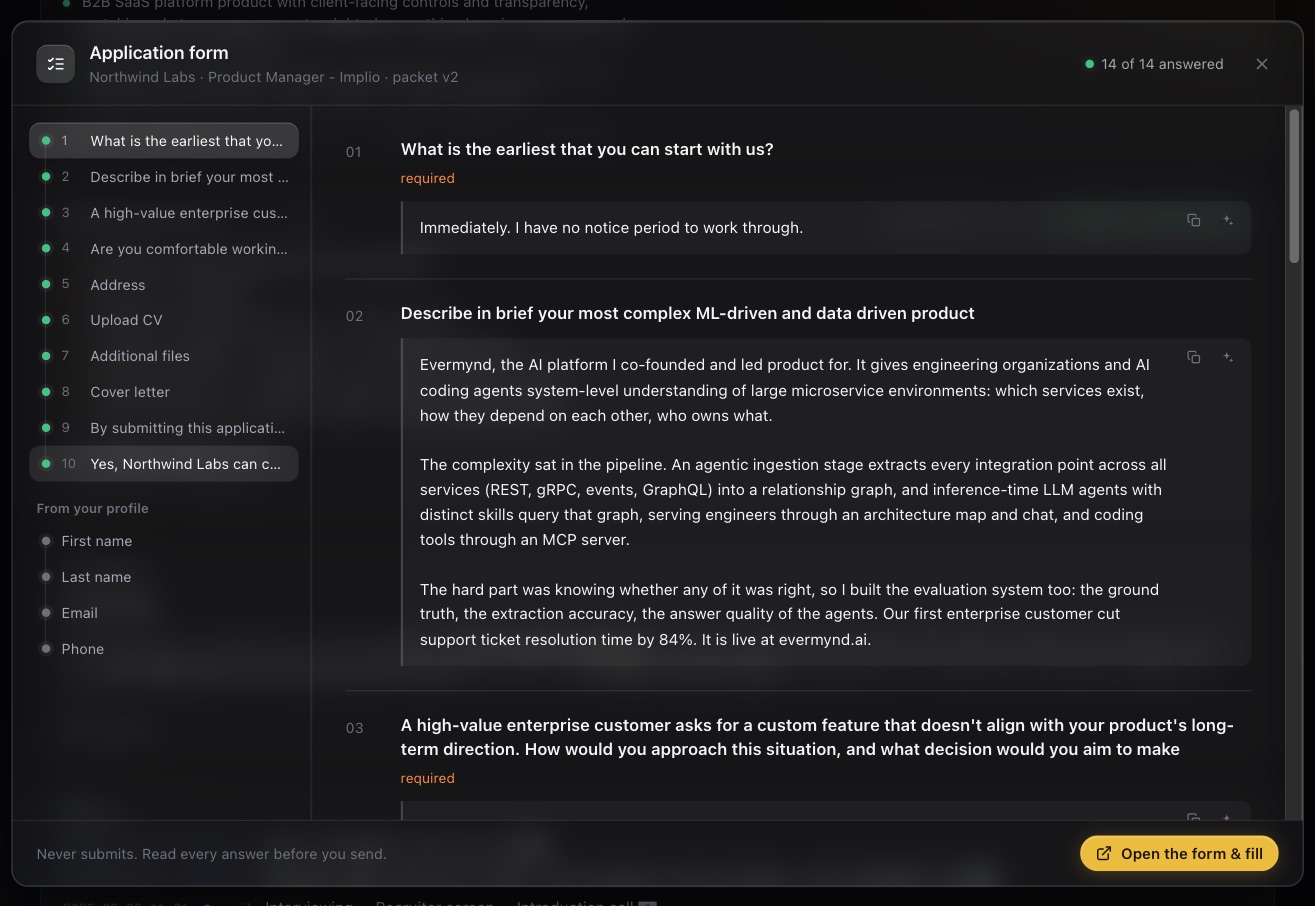Click sparkle icon on question two answer
The width and height of the screenshot is (1315, 906).
[1228, 357]
